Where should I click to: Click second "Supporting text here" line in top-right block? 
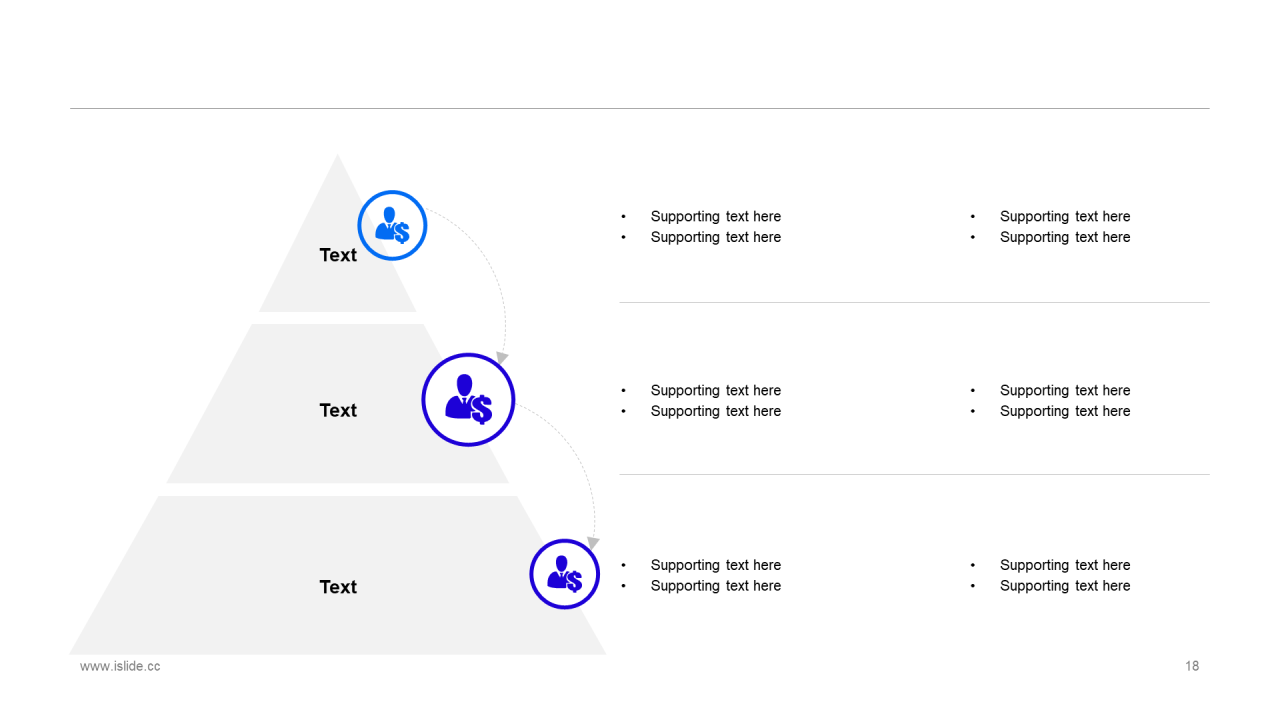click(1065, 237)
